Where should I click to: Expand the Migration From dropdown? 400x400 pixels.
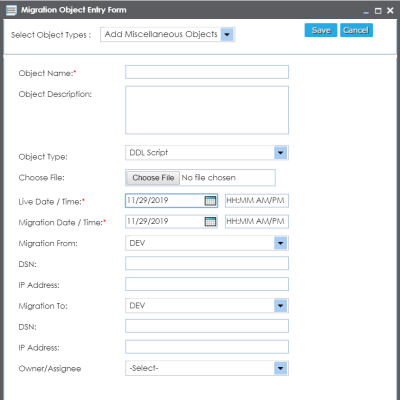point(281,243)
